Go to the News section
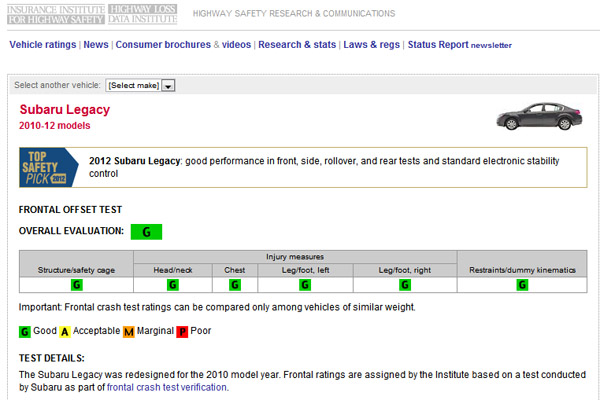The width and height of the screenshot is (600, 400). (x=96, y=45)
